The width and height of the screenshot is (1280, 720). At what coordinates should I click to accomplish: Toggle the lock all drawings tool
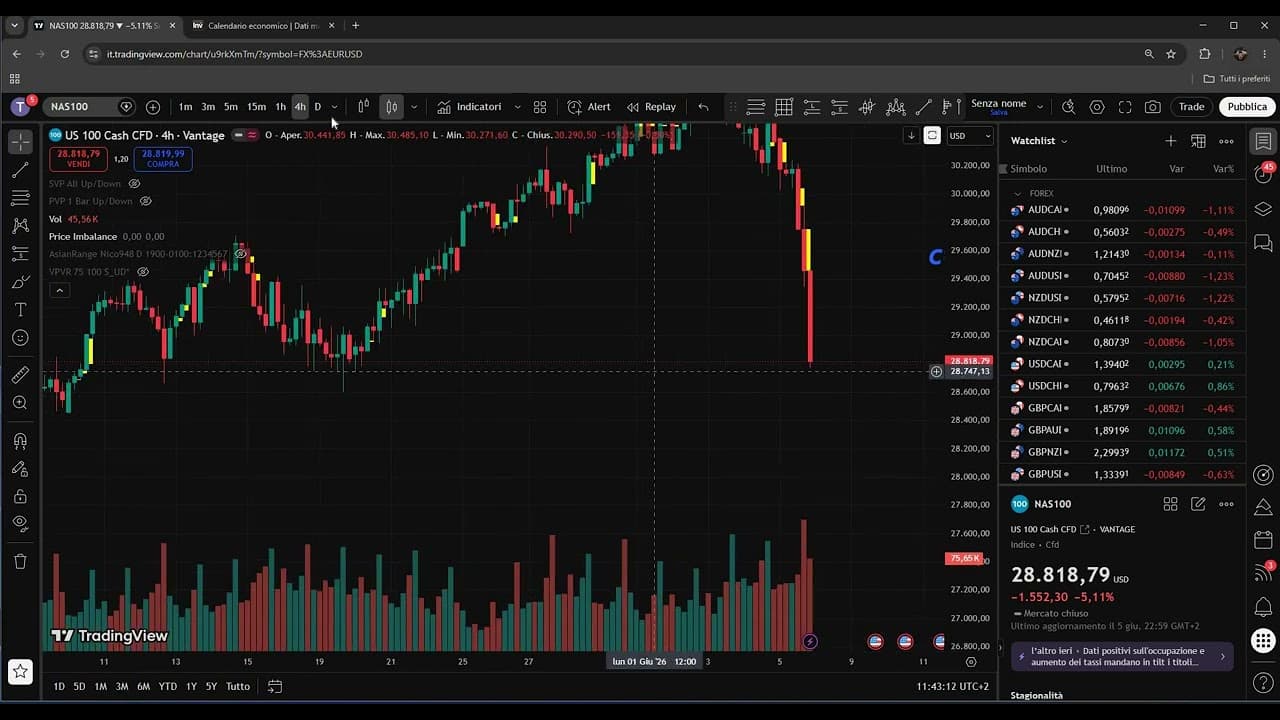point(20,497)
